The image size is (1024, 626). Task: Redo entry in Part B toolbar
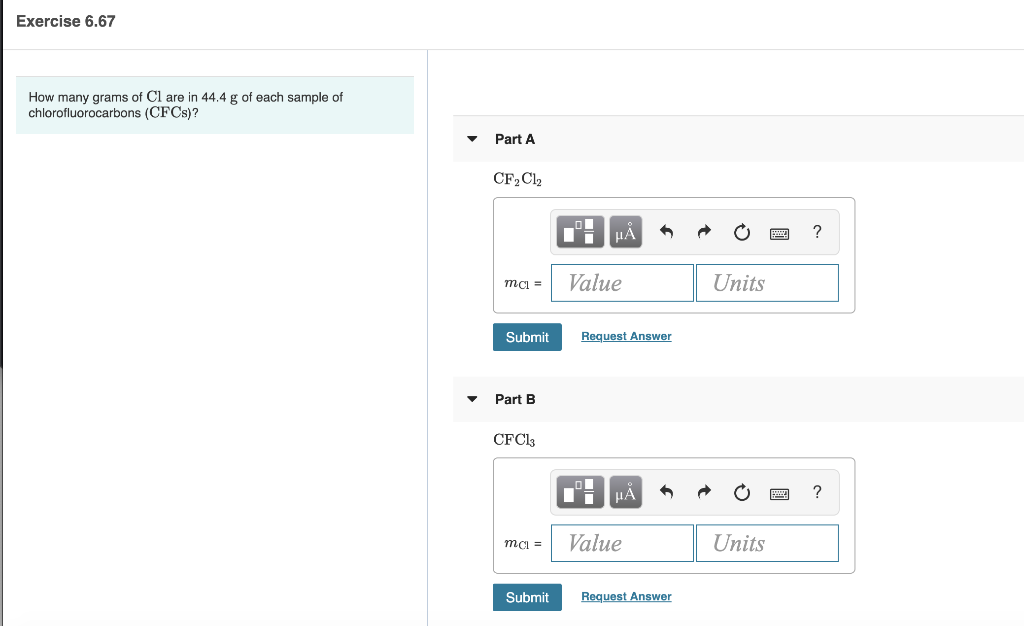704,492
